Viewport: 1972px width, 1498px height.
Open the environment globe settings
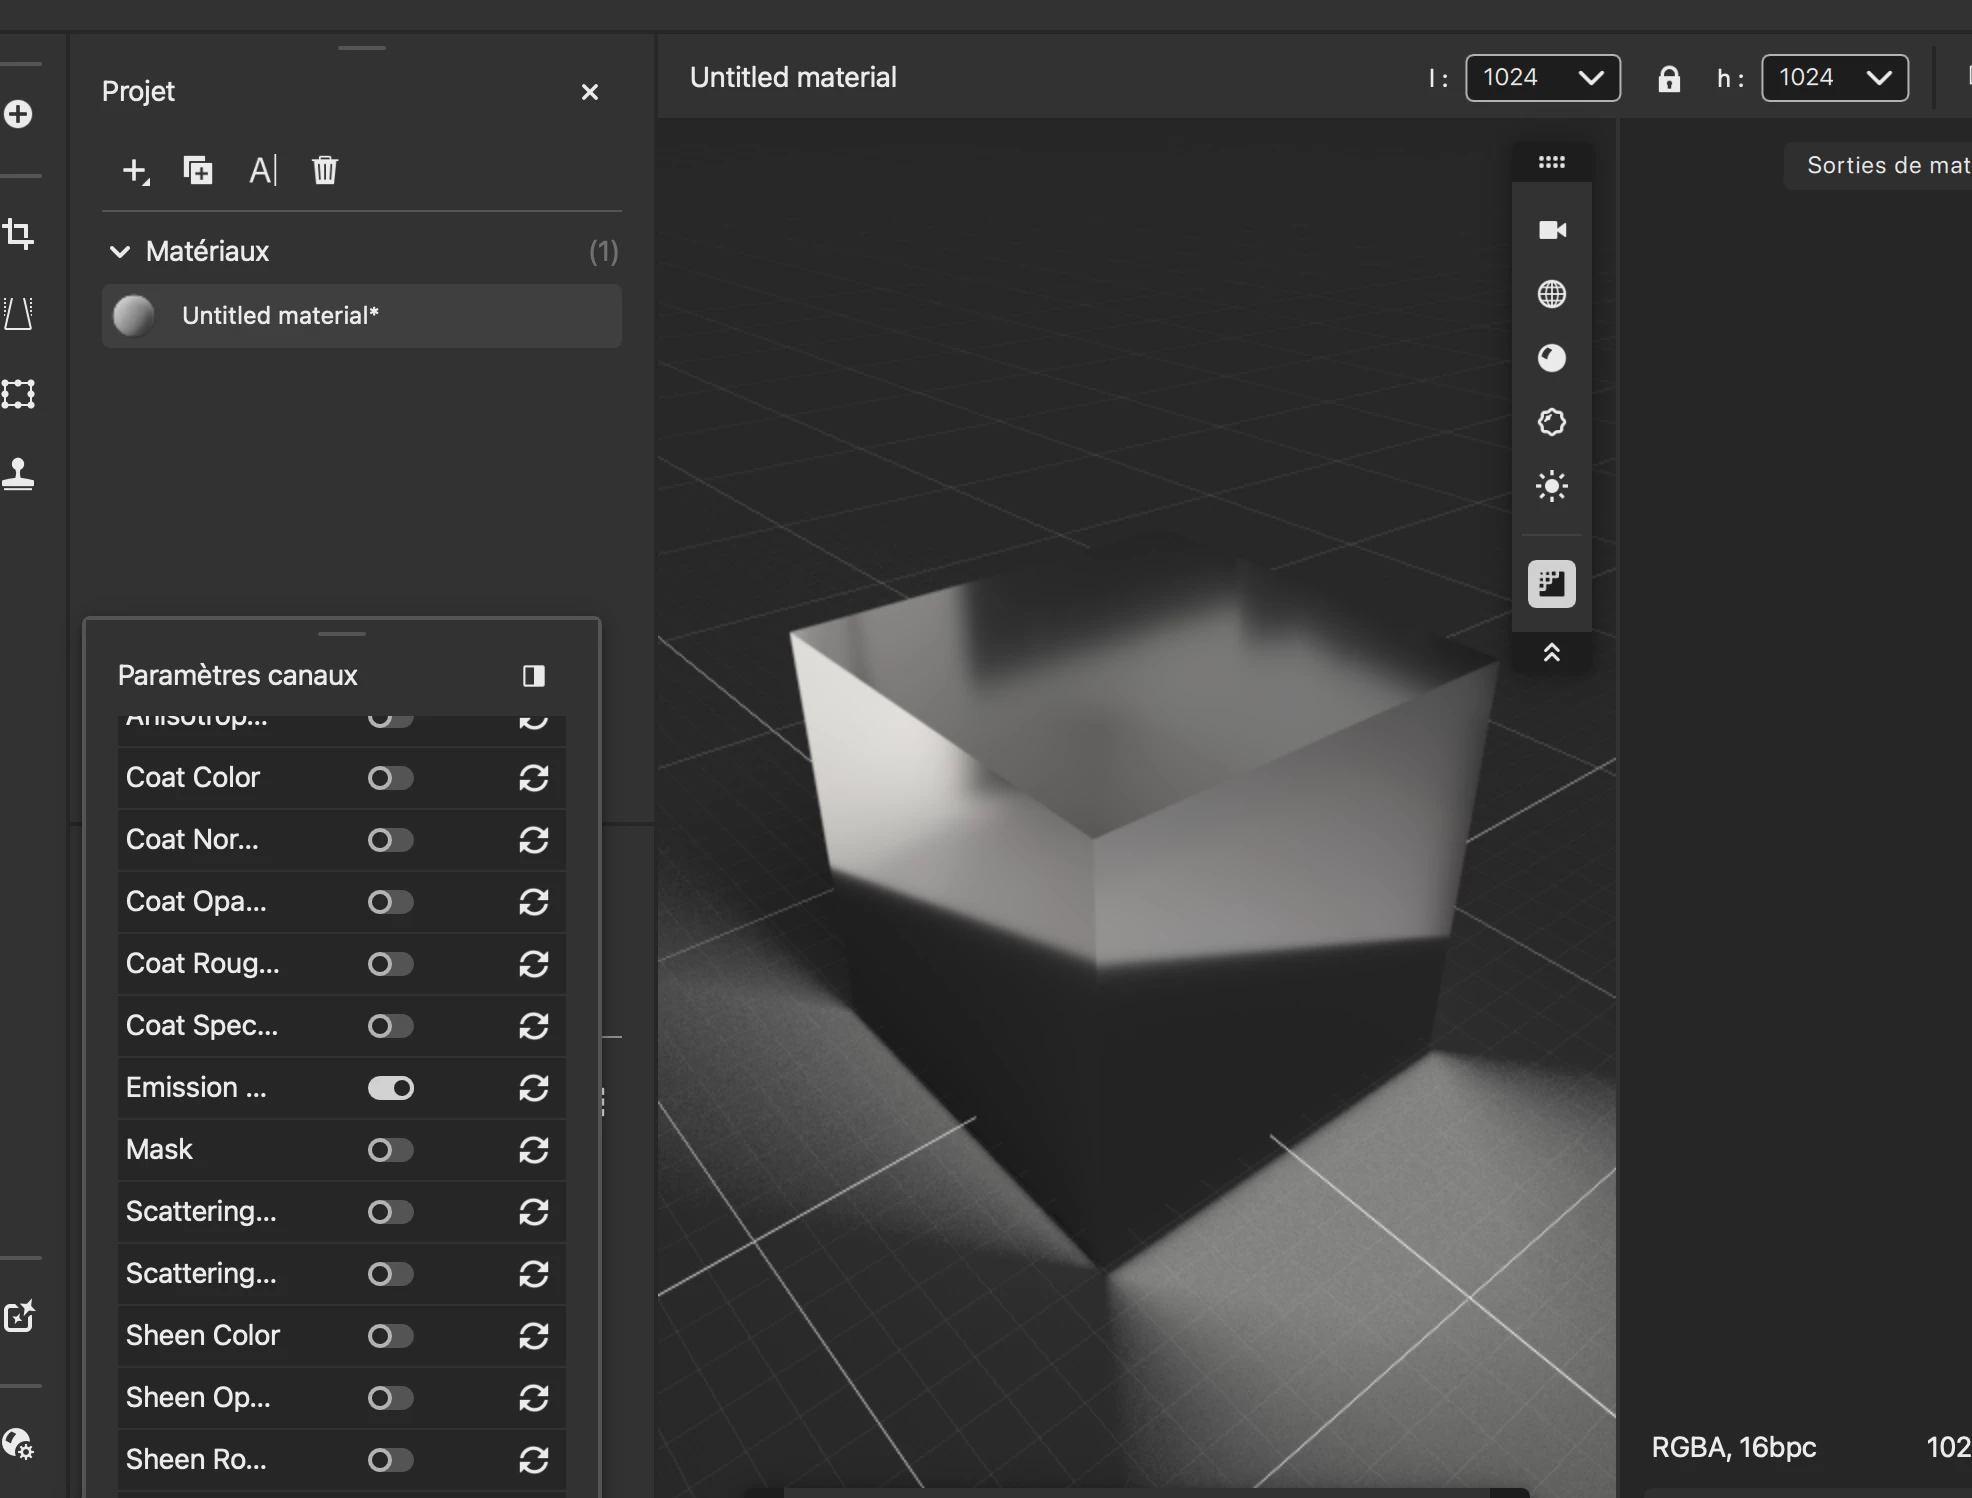[1551, 294]
